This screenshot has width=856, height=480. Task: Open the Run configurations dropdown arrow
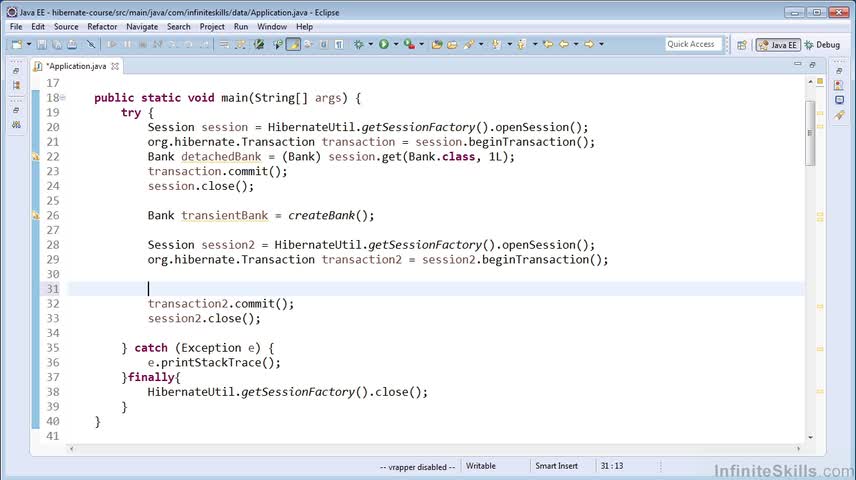[396, 44]
